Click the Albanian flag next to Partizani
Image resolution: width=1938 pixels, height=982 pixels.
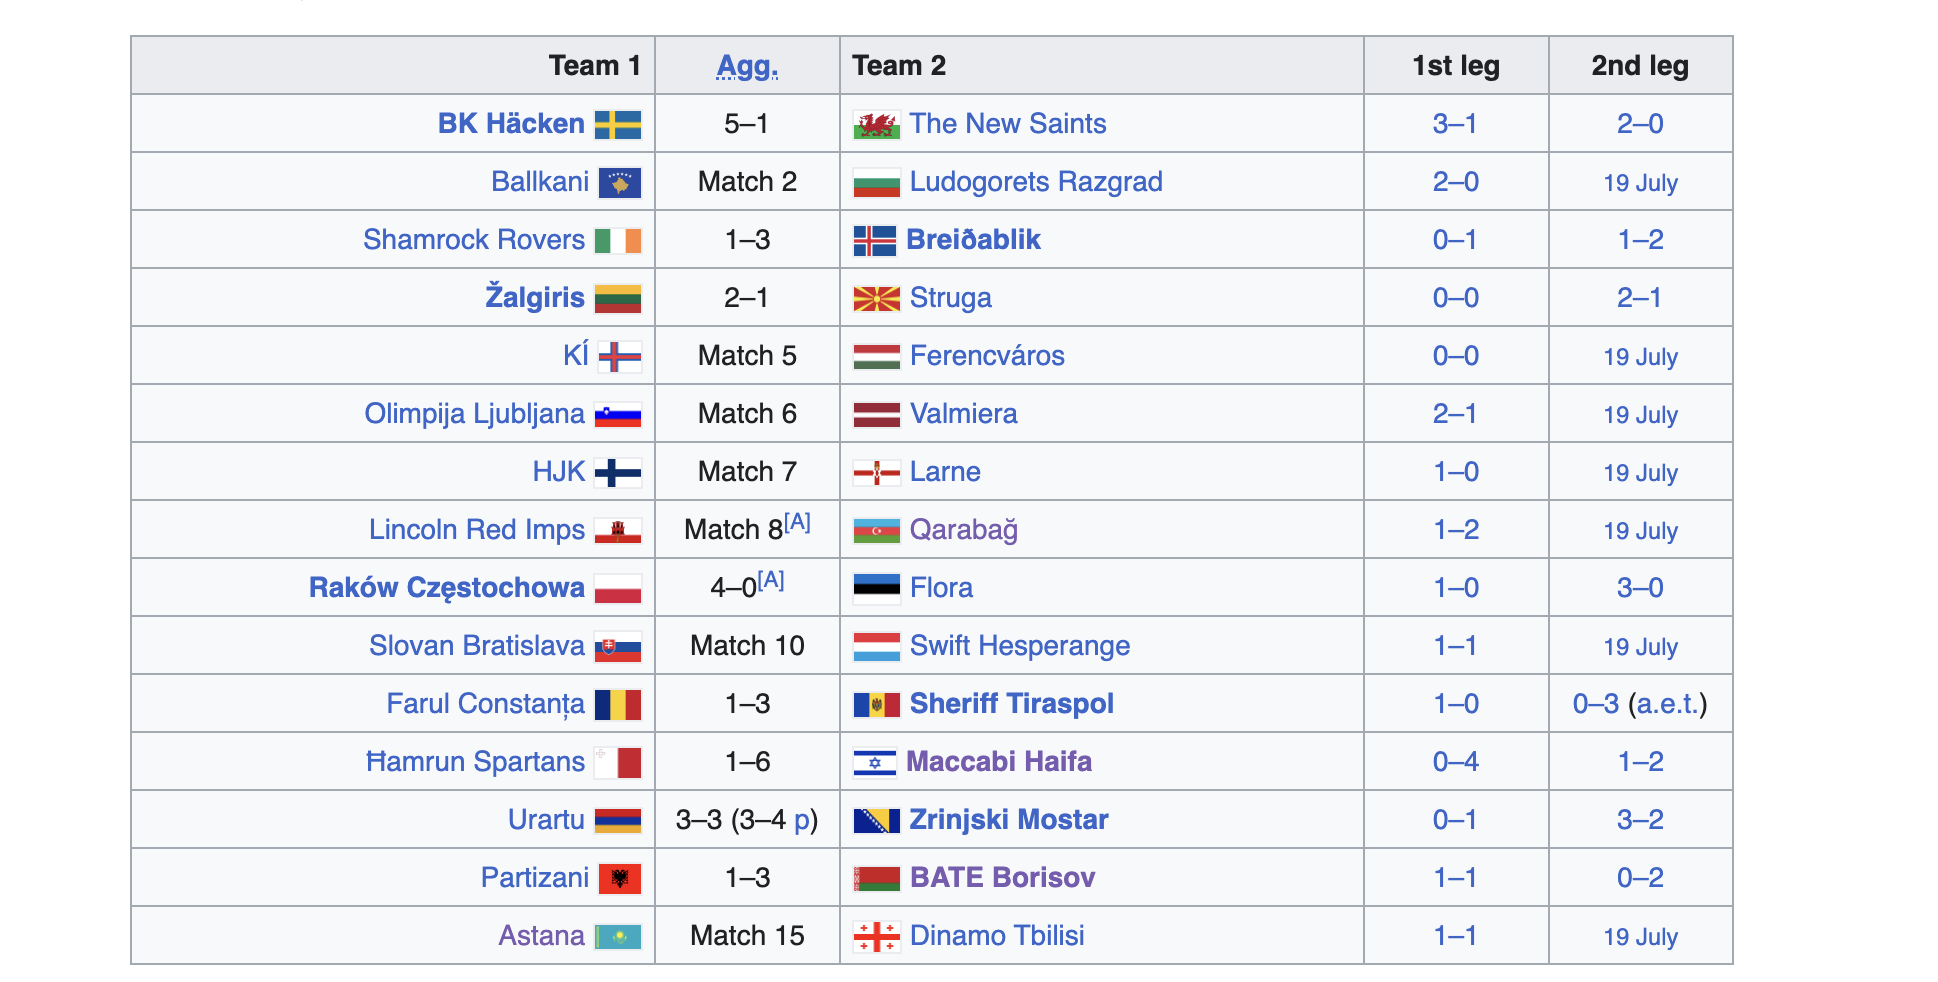point(619,879)
